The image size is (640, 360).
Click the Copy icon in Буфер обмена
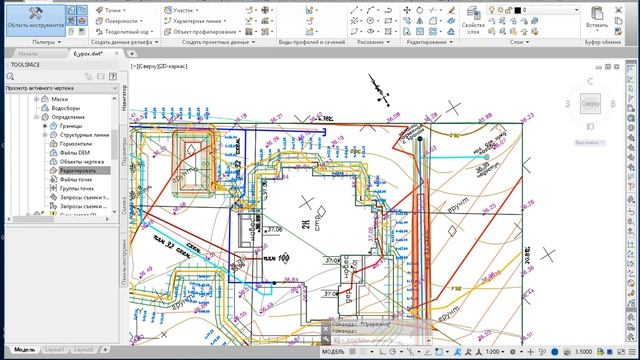(619, 20)
